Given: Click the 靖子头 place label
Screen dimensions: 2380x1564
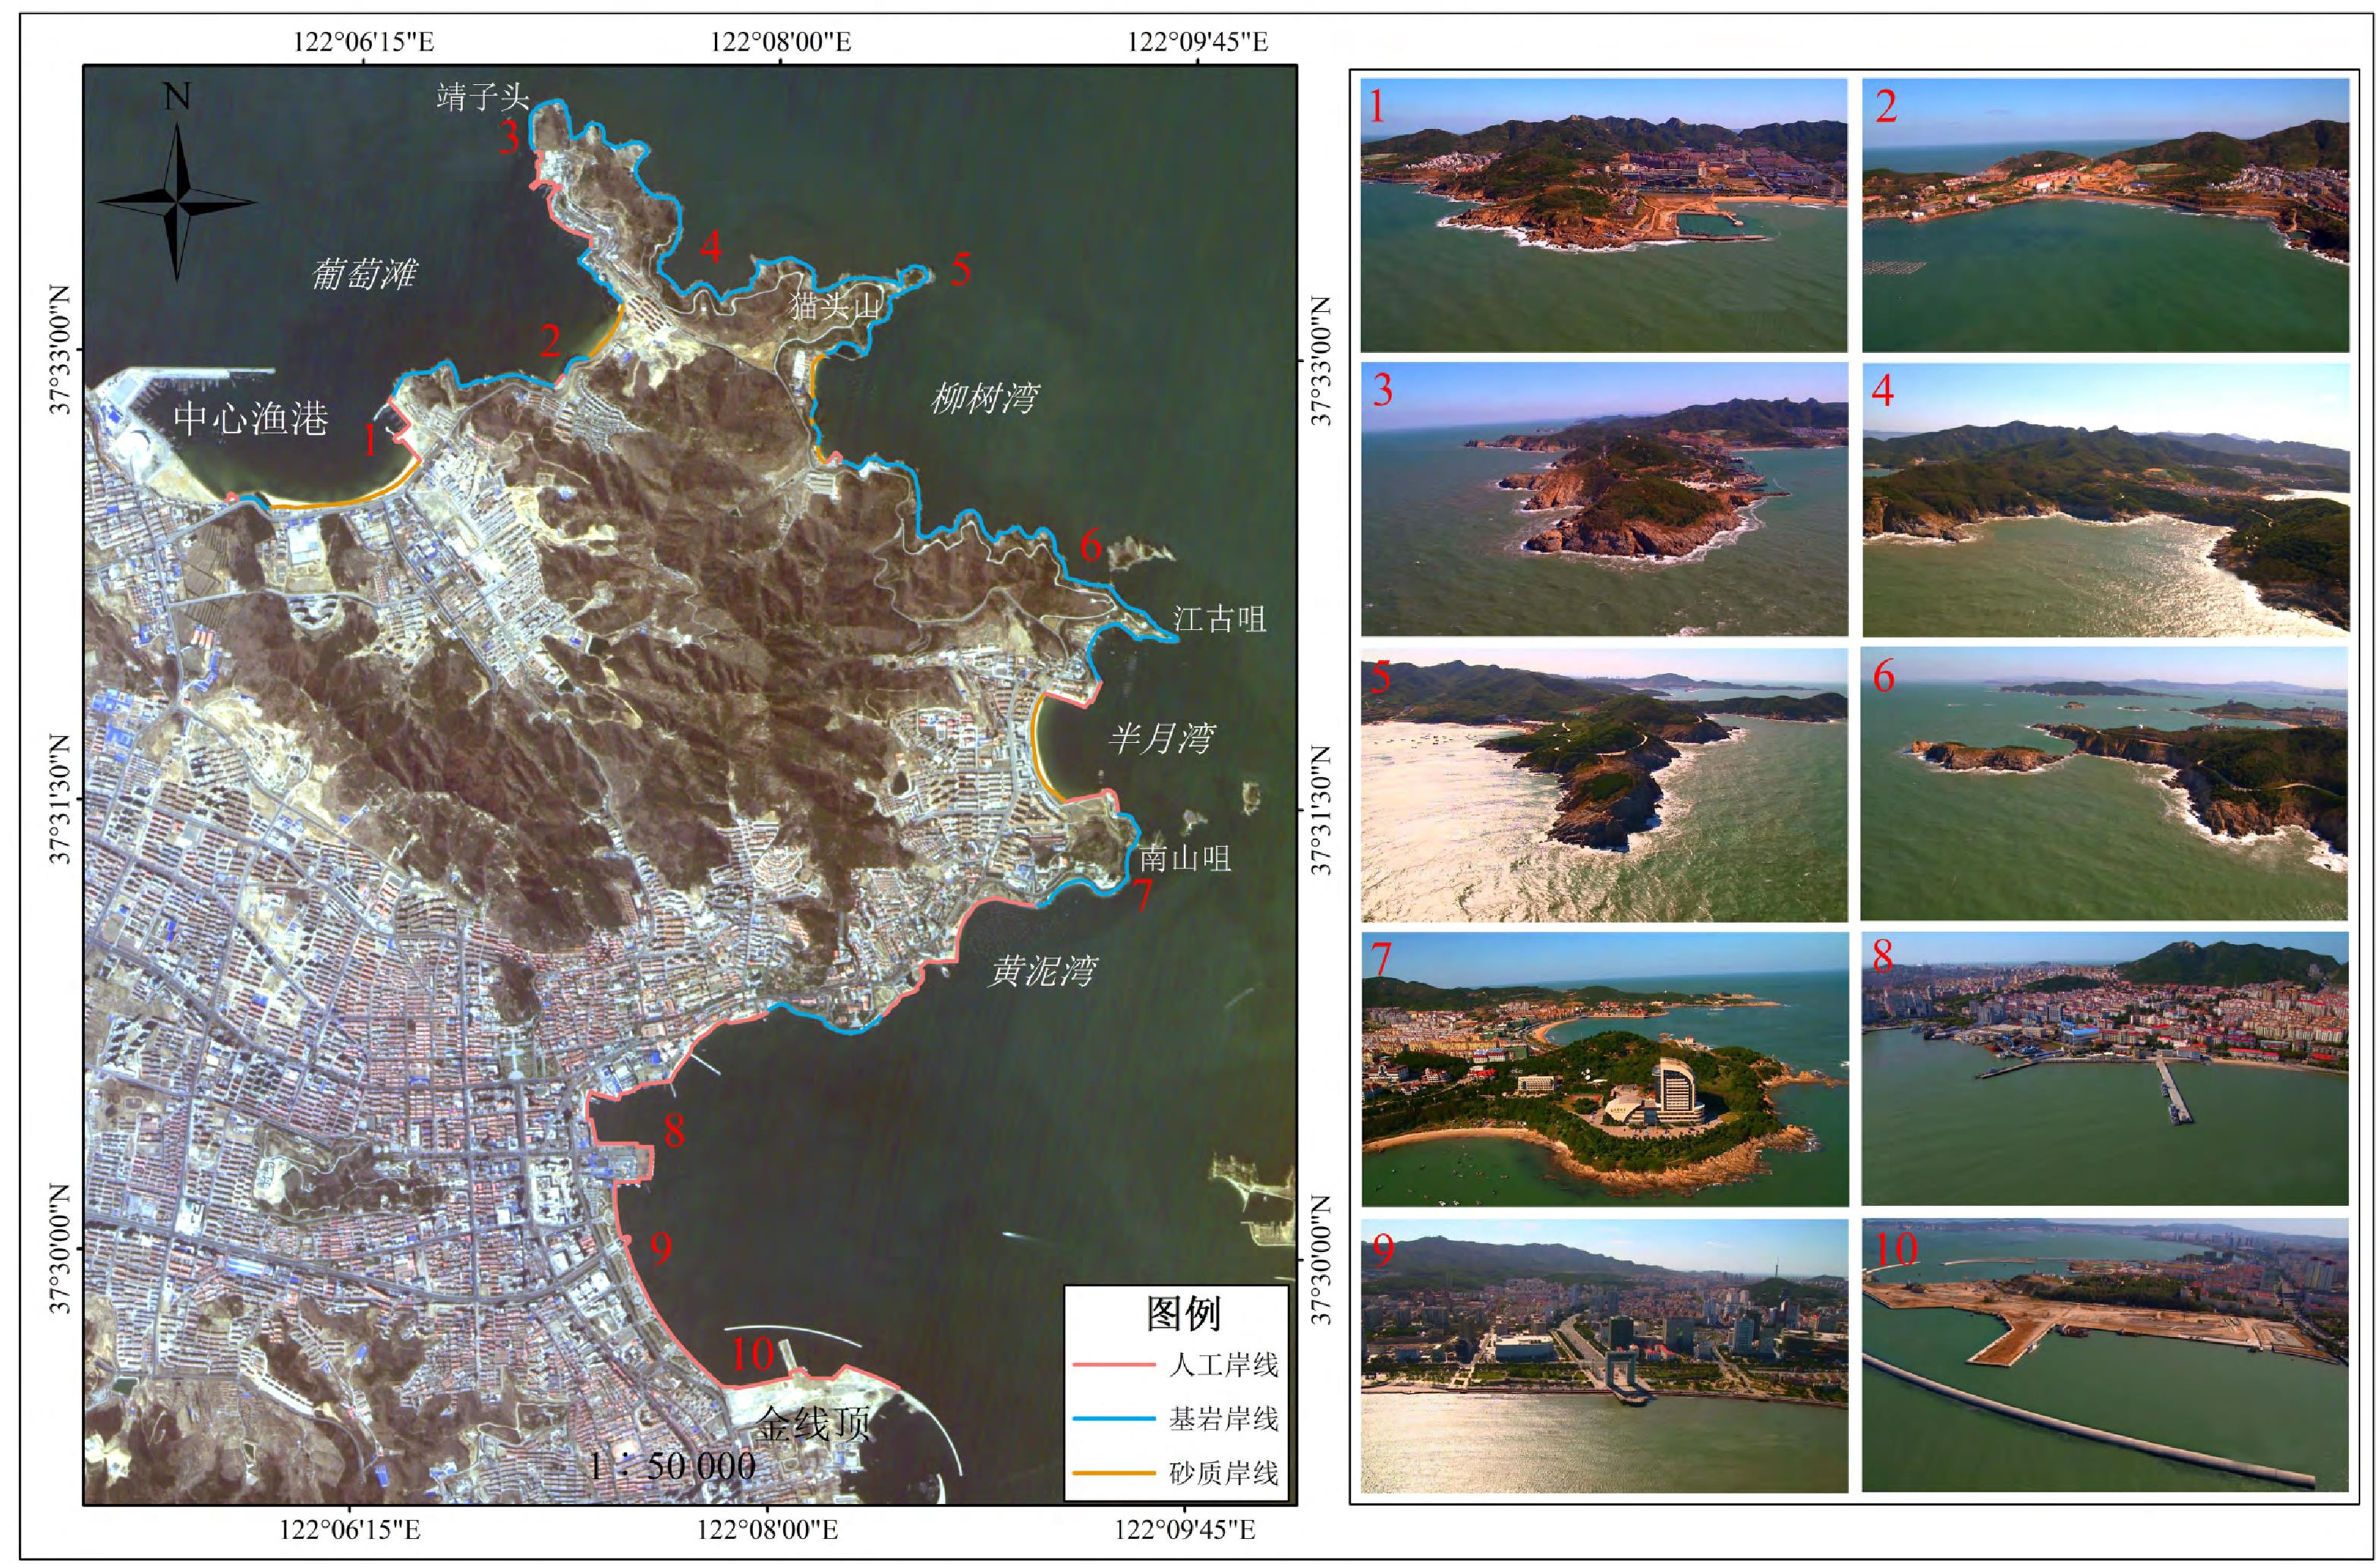Looking at the screenshot, I should tap(482, 97).
